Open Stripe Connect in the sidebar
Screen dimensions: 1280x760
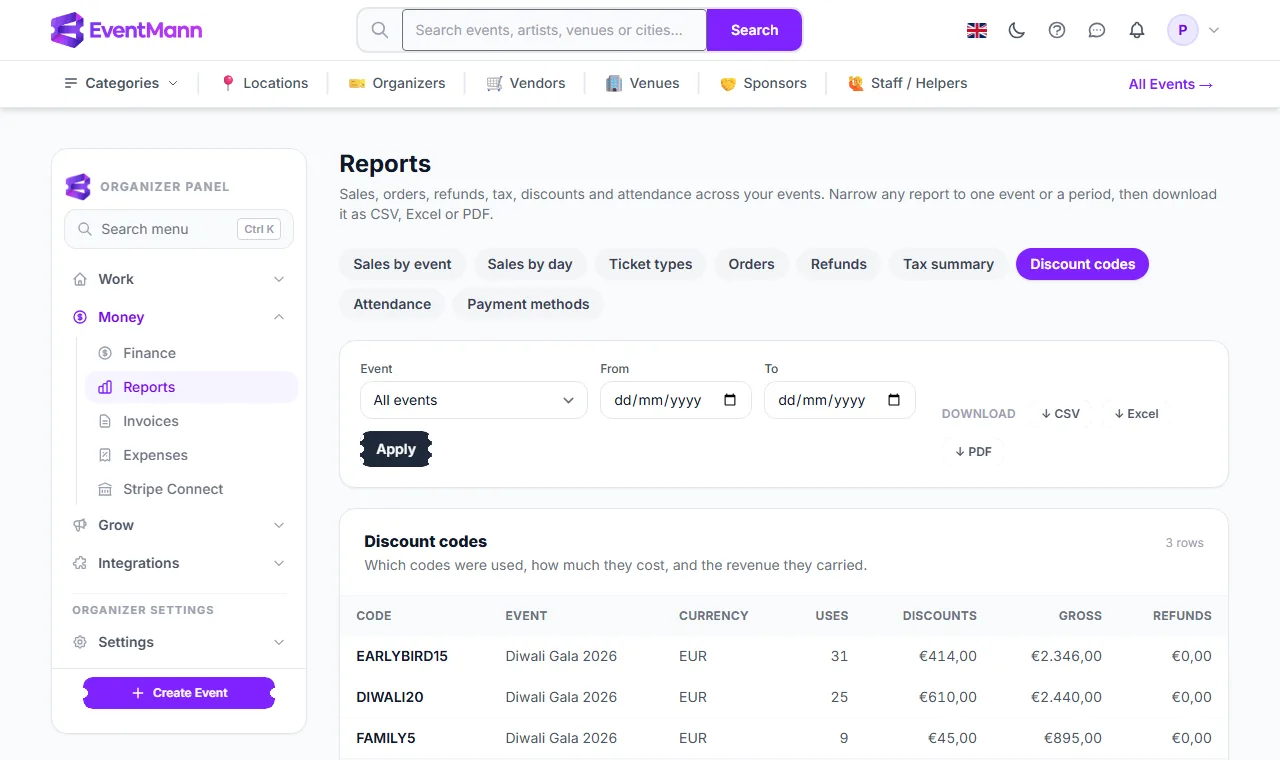pyautogui.click(x=191, y=489)
